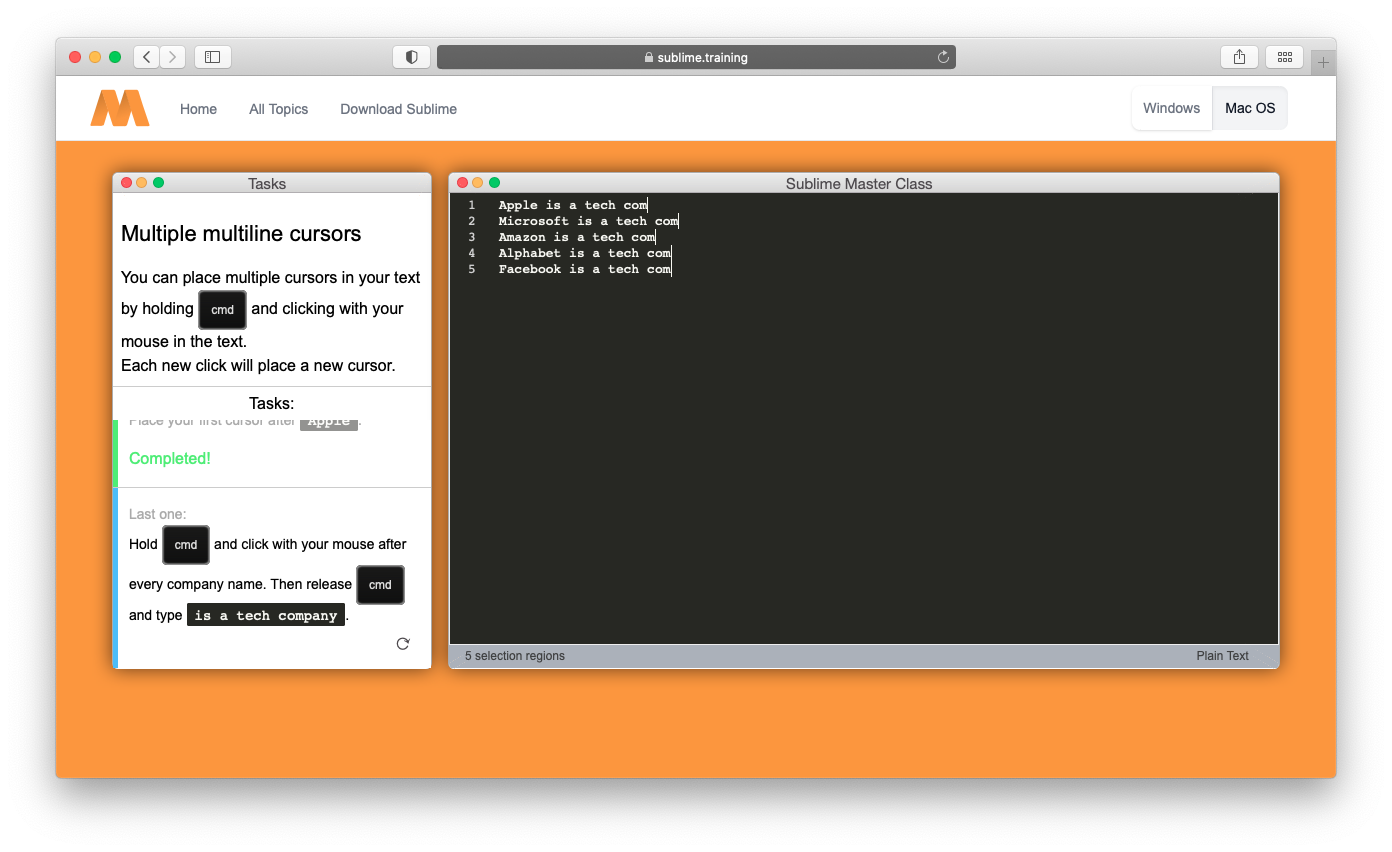This screenshot has width=1392, height=852.
Task: Click the Apple label in the task panel
Action: click(x=329, y=420)
